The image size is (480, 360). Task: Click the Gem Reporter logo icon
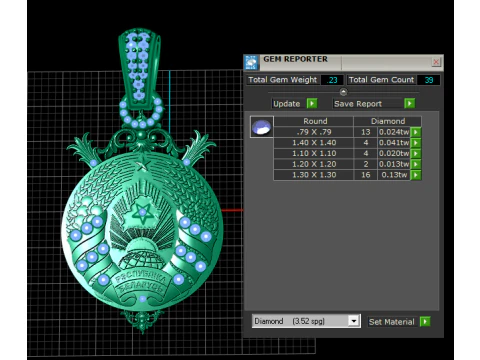click(x=251, y=62)
